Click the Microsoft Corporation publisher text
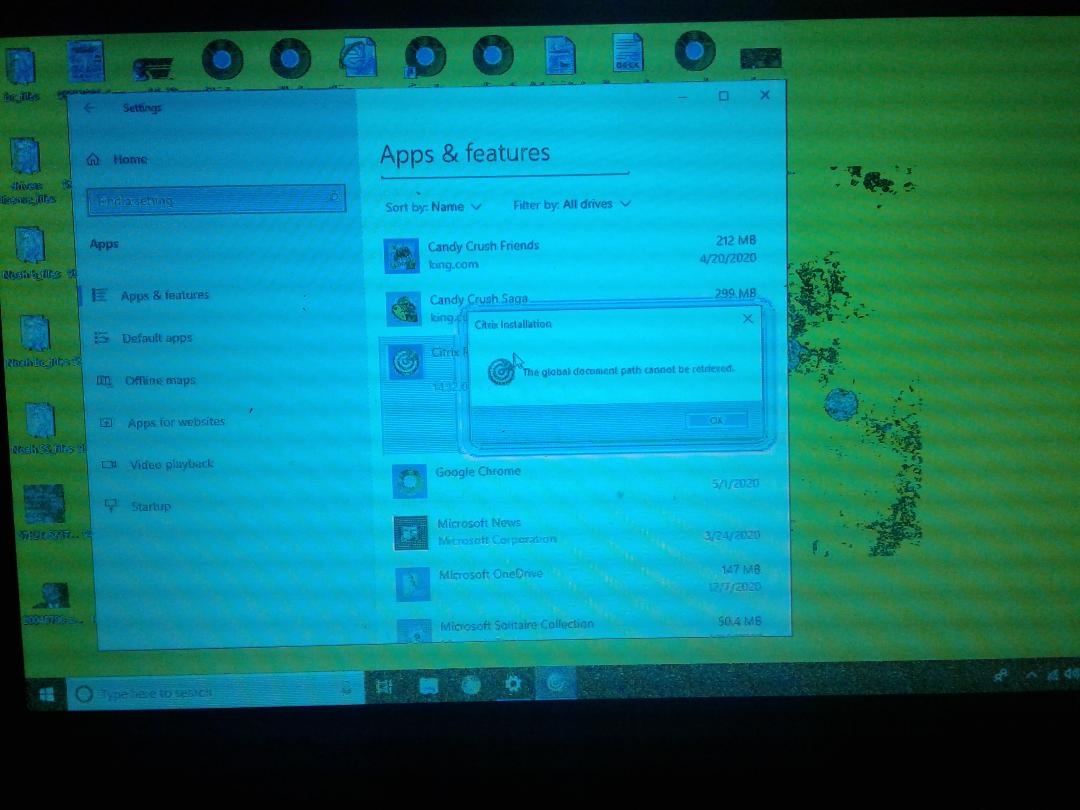Screen dimensions: 1080x810 pos(497,539)
